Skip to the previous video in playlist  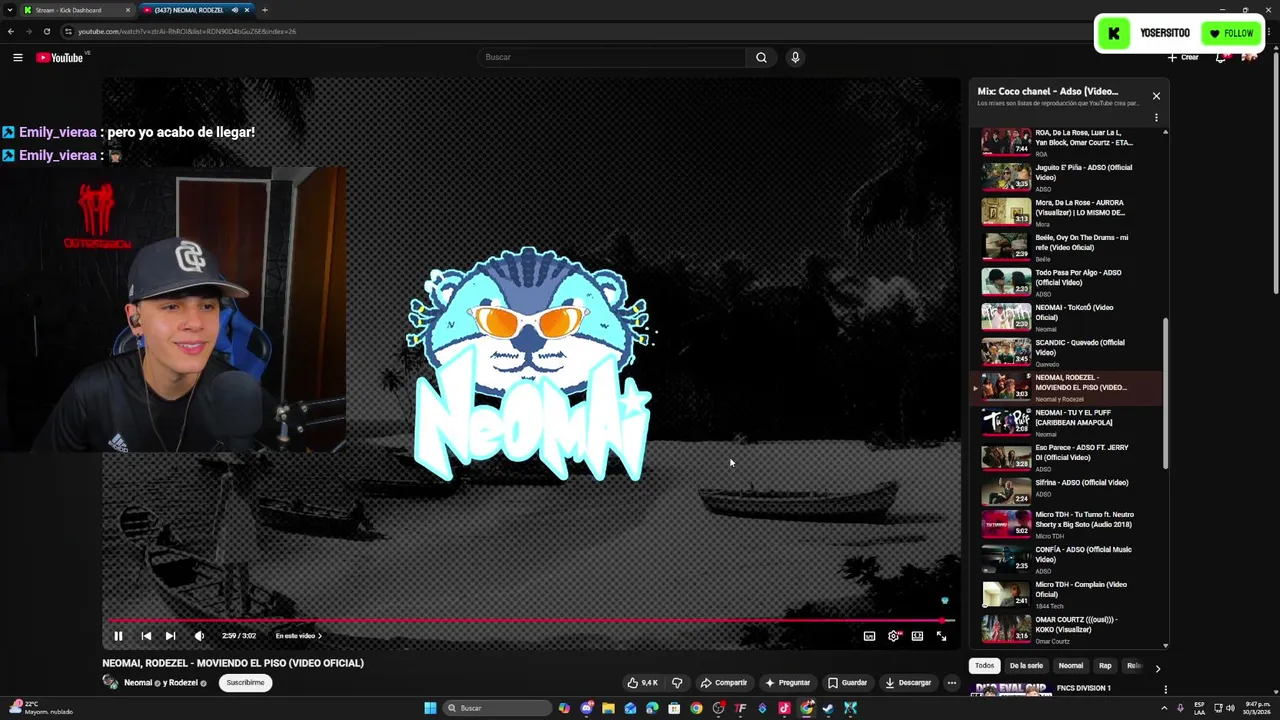146,636
